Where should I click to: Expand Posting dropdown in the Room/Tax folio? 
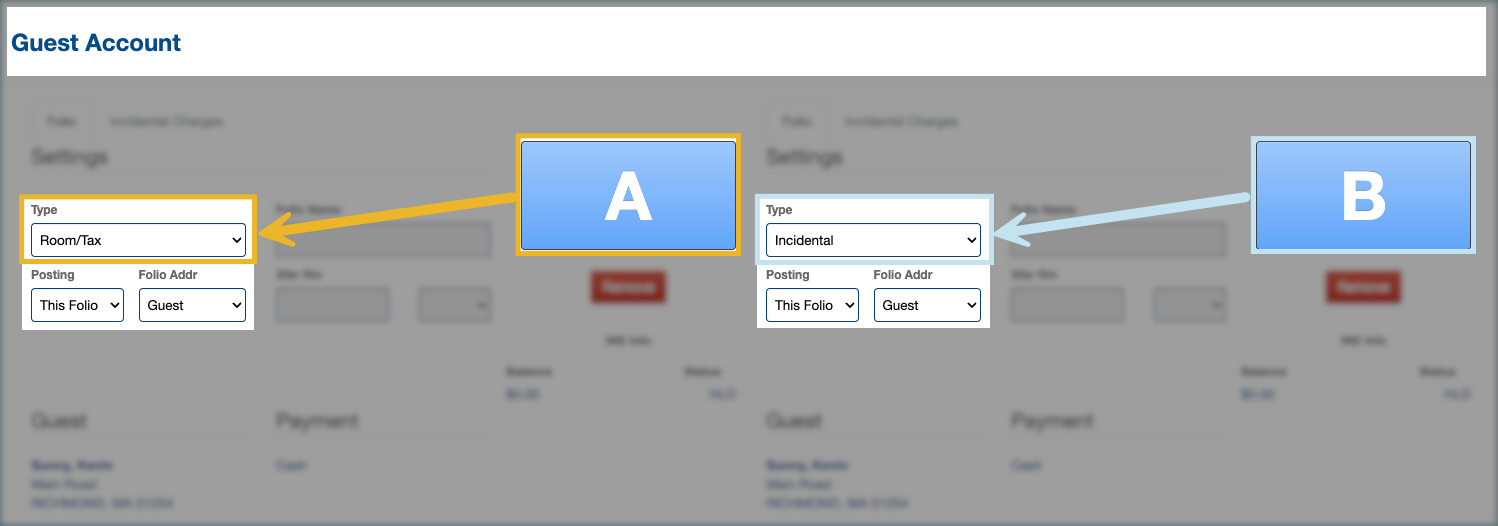77,305
